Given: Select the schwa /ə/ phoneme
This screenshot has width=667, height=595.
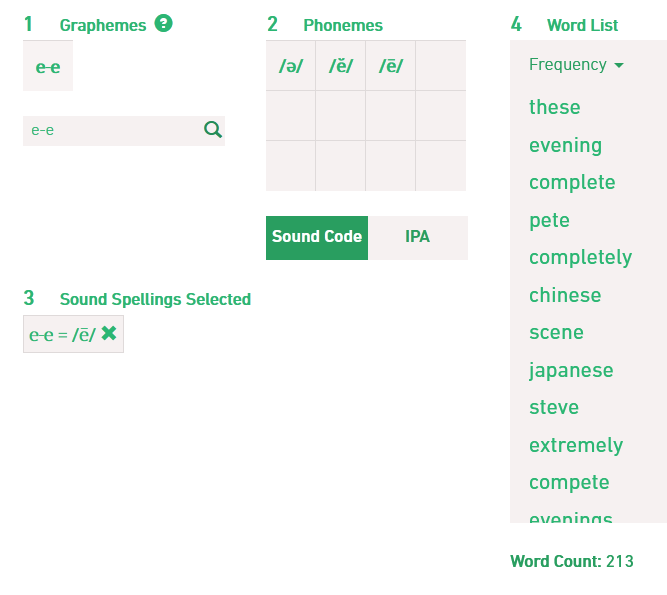Looking at the screenshot, I should (291, 66).
